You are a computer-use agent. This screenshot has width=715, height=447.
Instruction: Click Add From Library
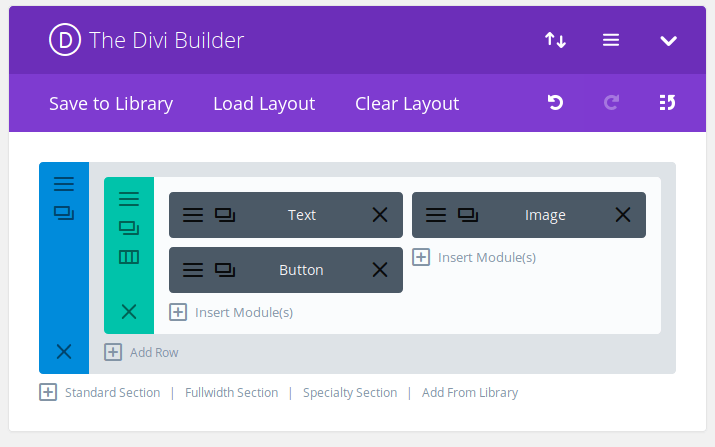470,393
